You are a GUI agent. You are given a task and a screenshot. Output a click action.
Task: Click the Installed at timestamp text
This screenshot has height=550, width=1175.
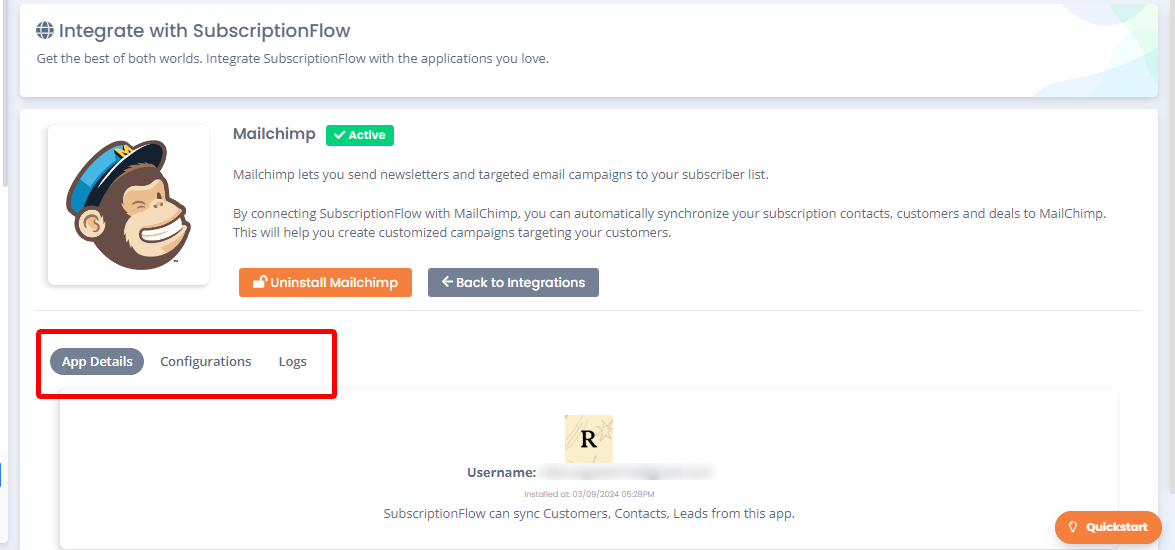pyautogui.click(x=589, y=494)
